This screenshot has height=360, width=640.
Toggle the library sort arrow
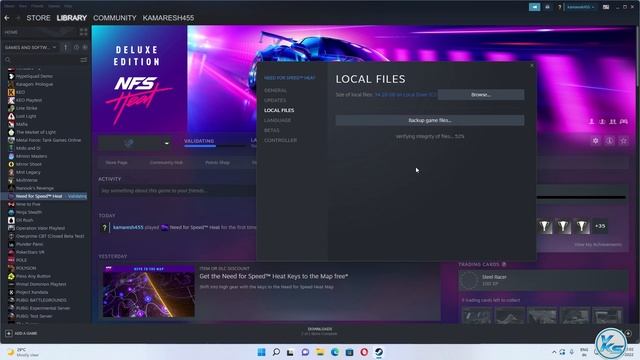click(x=65, y=47)
